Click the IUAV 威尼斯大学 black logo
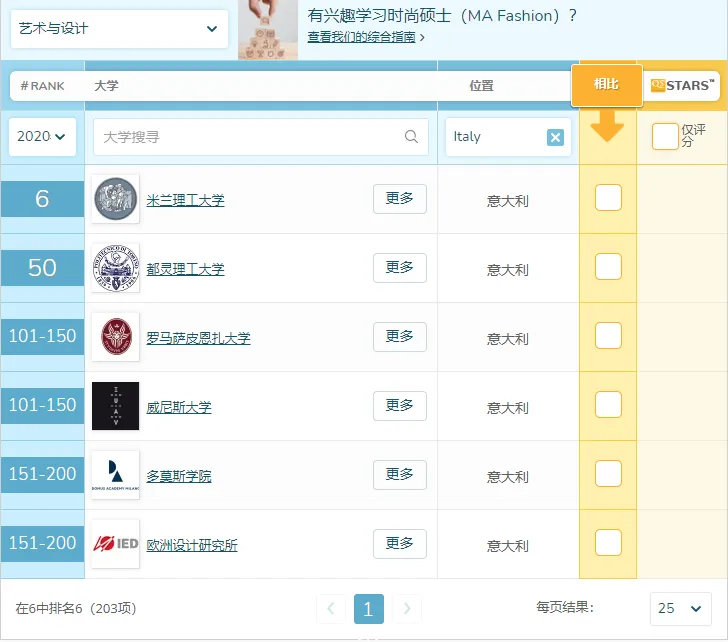 tap(116, 406)
